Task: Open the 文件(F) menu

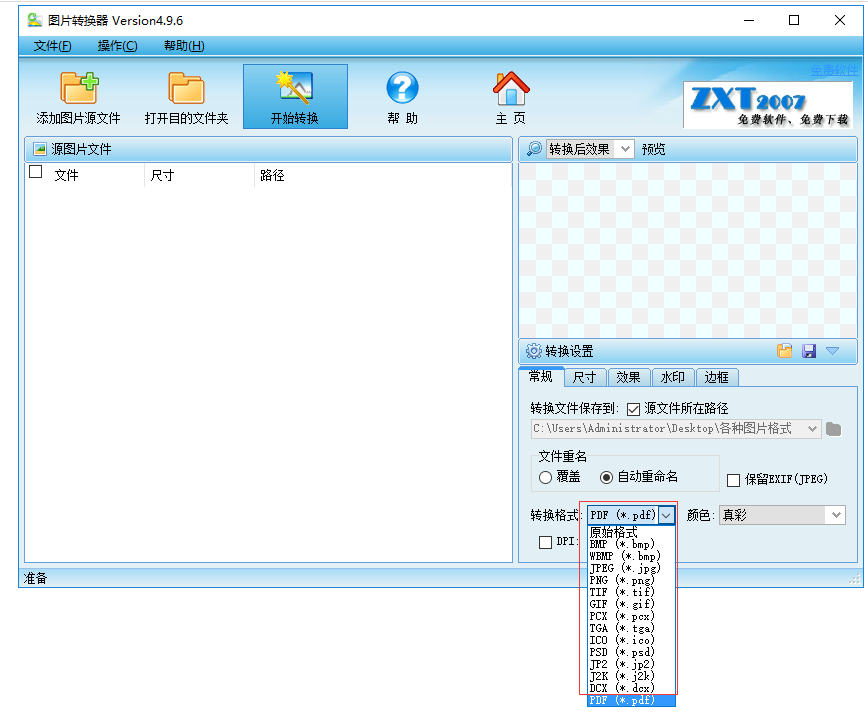Action: point(53,45)
